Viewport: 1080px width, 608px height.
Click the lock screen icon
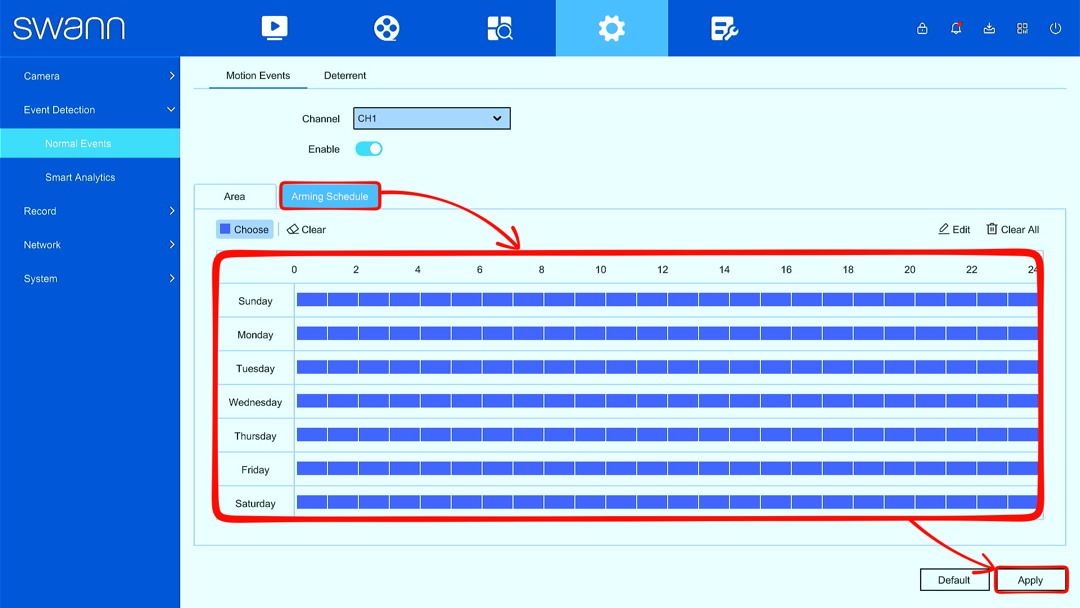922,28
